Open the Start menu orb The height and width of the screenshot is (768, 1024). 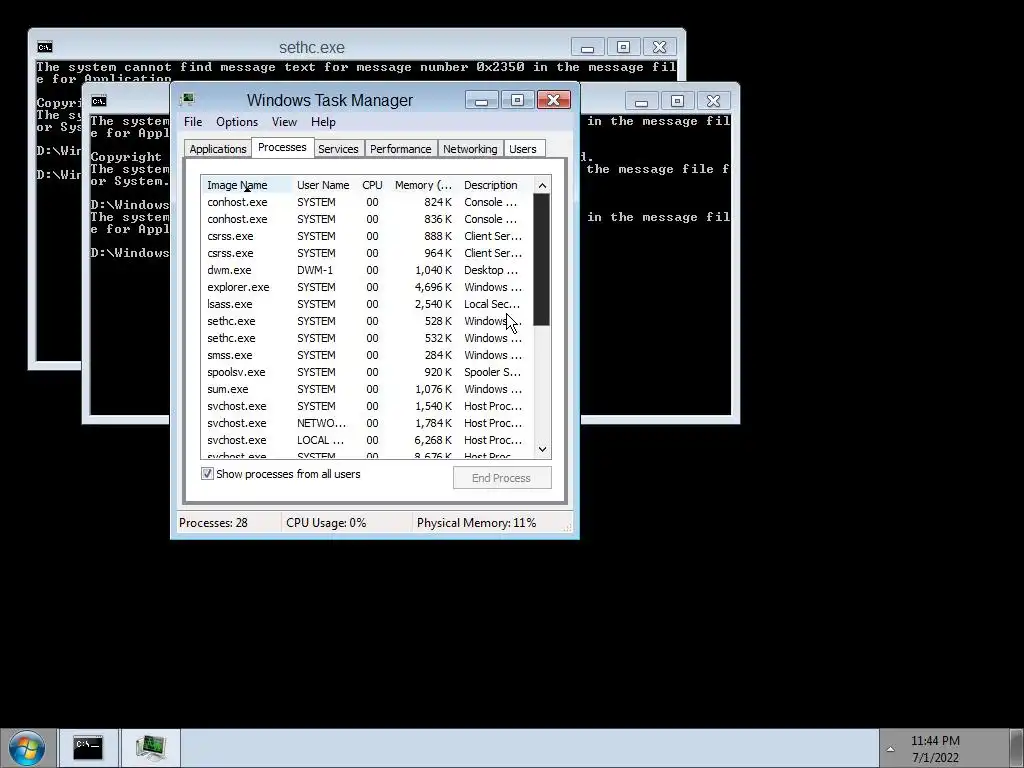(26, 748)
